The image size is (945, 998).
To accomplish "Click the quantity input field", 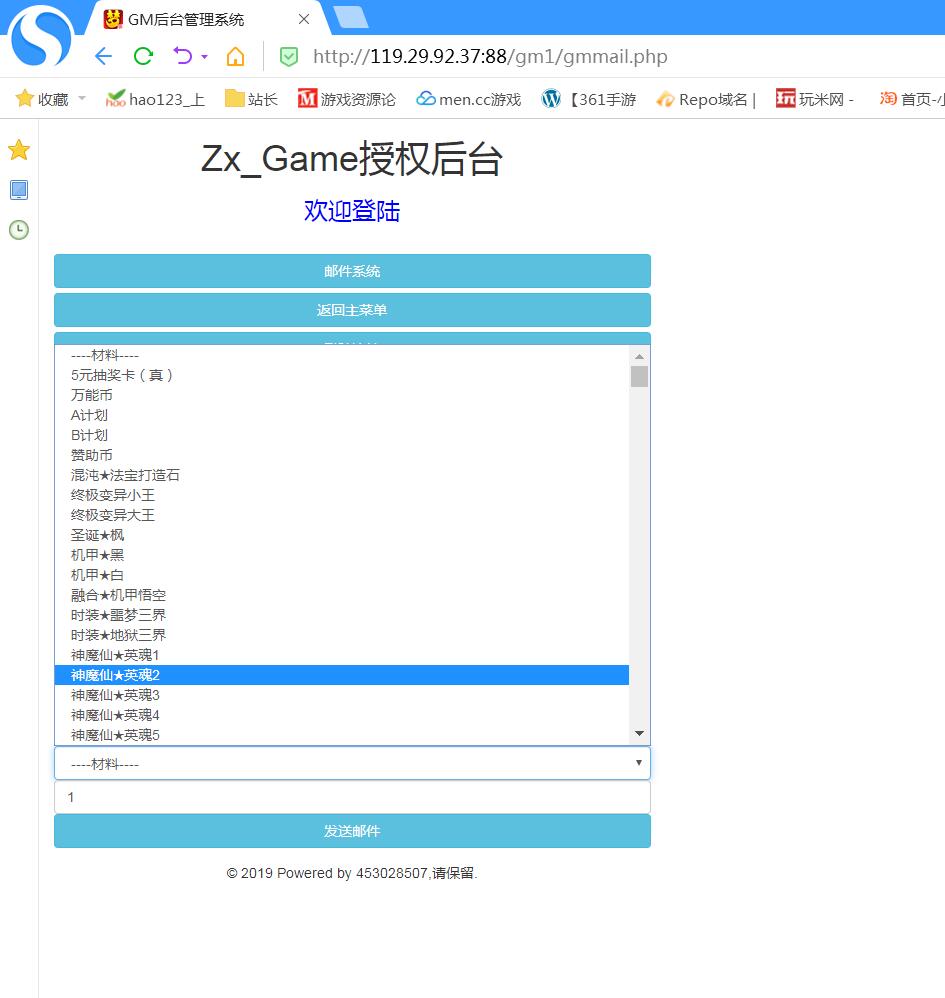I will tap(352, 797).
